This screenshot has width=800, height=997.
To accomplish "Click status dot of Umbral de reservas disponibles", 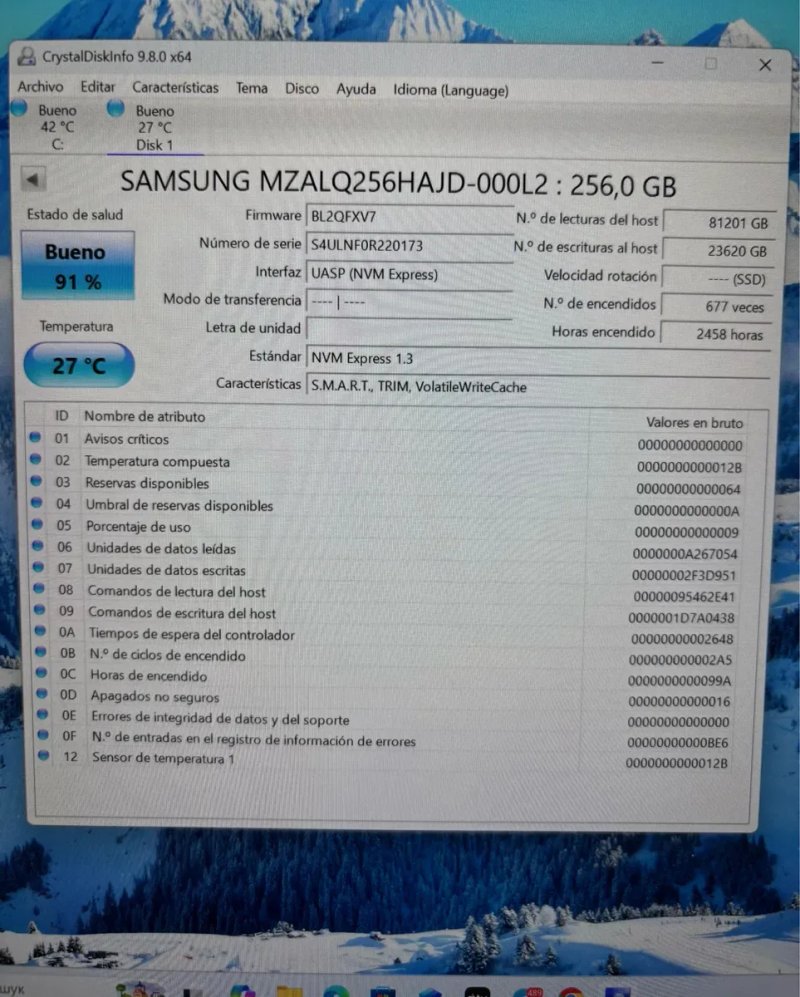I will tap(37, 502).
